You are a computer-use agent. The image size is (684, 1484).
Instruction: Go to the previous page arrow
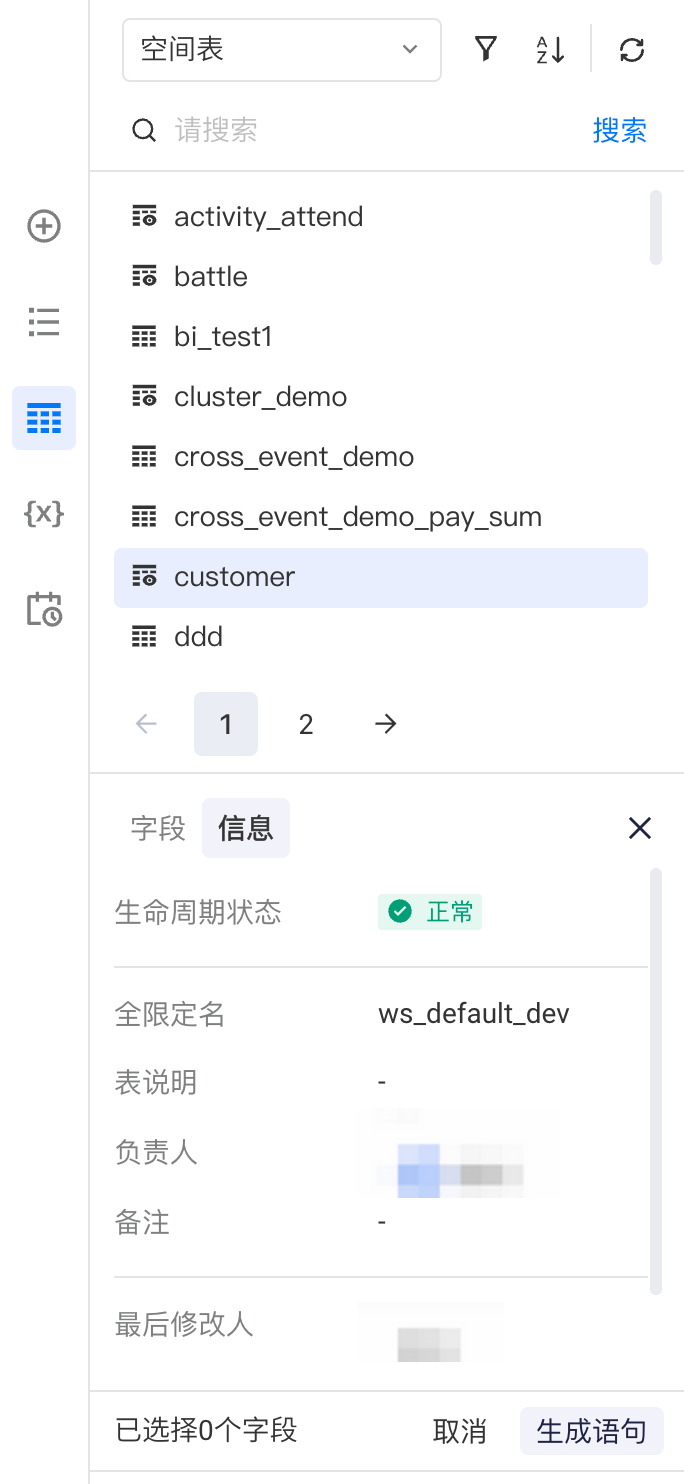(146, 724)
